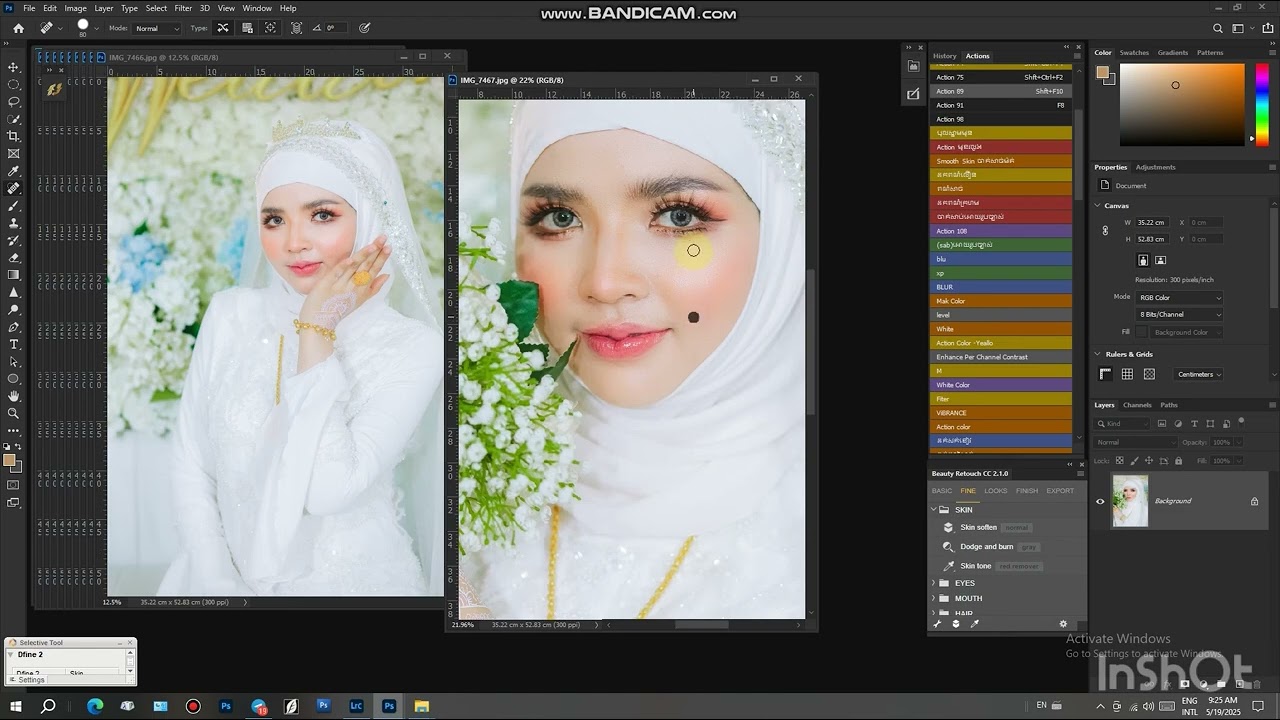Filter layers by adjustment layer icon
The width and height of the screenshot is (1280, 720).
[1179, 424]
